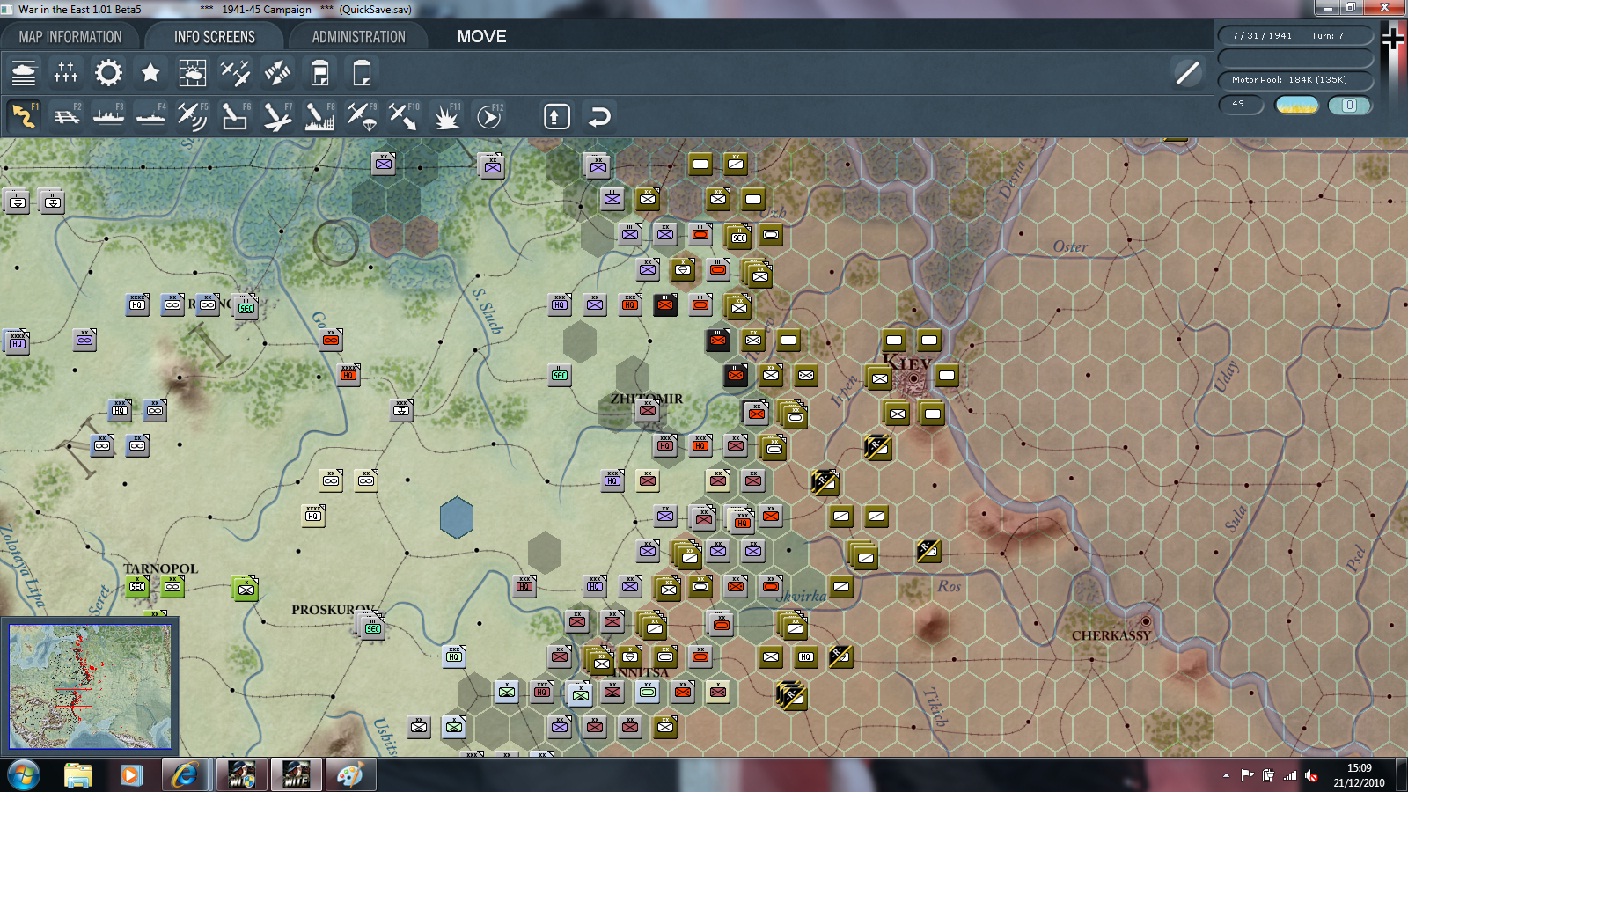Select Air Recon mode (F5)
Image resolution: width=1600 pixels, height=900 pixels.
click(192, 116)
